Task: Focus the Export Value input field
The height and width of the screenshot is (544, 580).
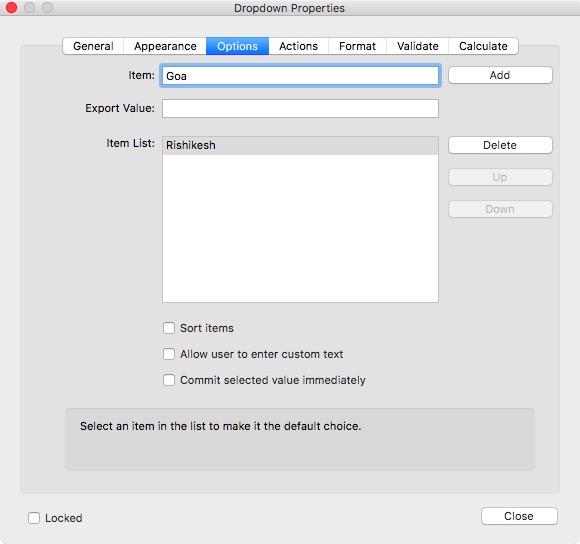Action: coord(300,108)
